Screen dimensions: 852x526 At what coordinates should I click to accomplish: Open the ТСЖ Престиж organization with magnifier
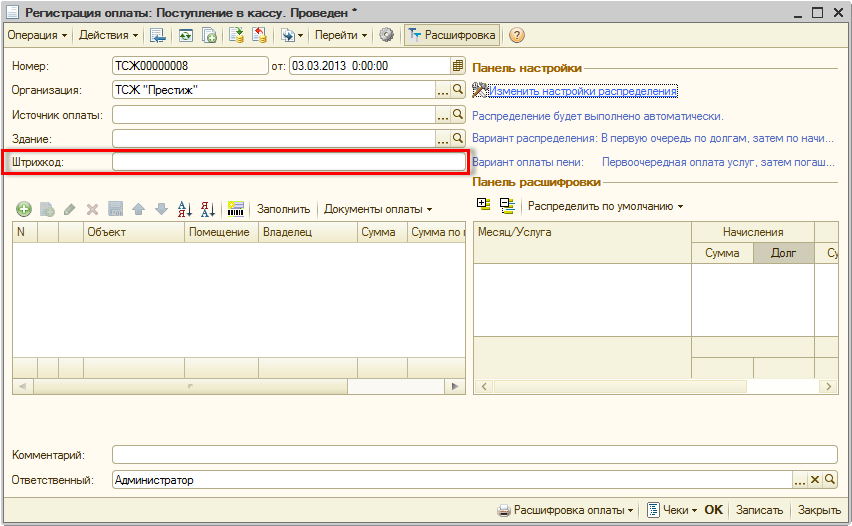click(x=458, y=90)
